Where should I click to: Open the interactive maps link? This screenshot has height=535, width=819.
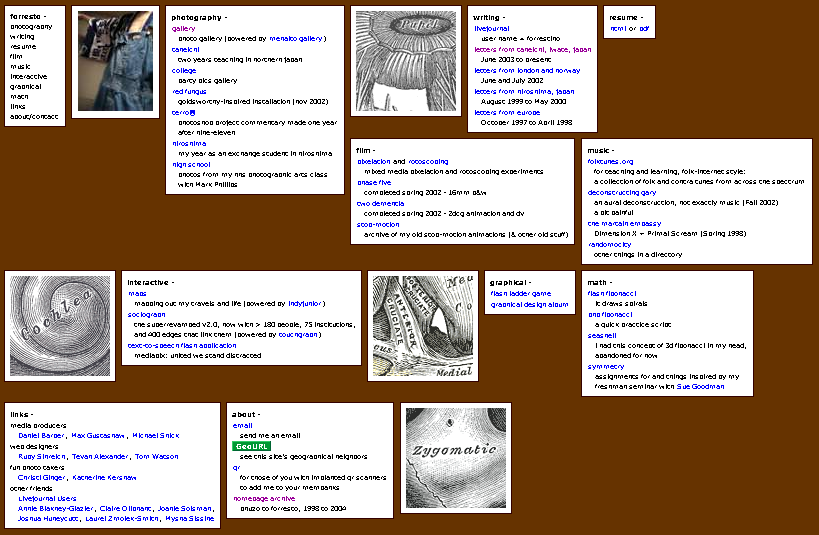(137, 294)
